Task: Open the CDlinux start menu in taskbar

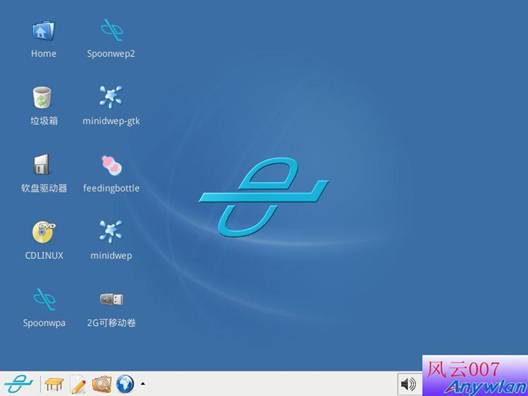Action: tap(19, 384)
